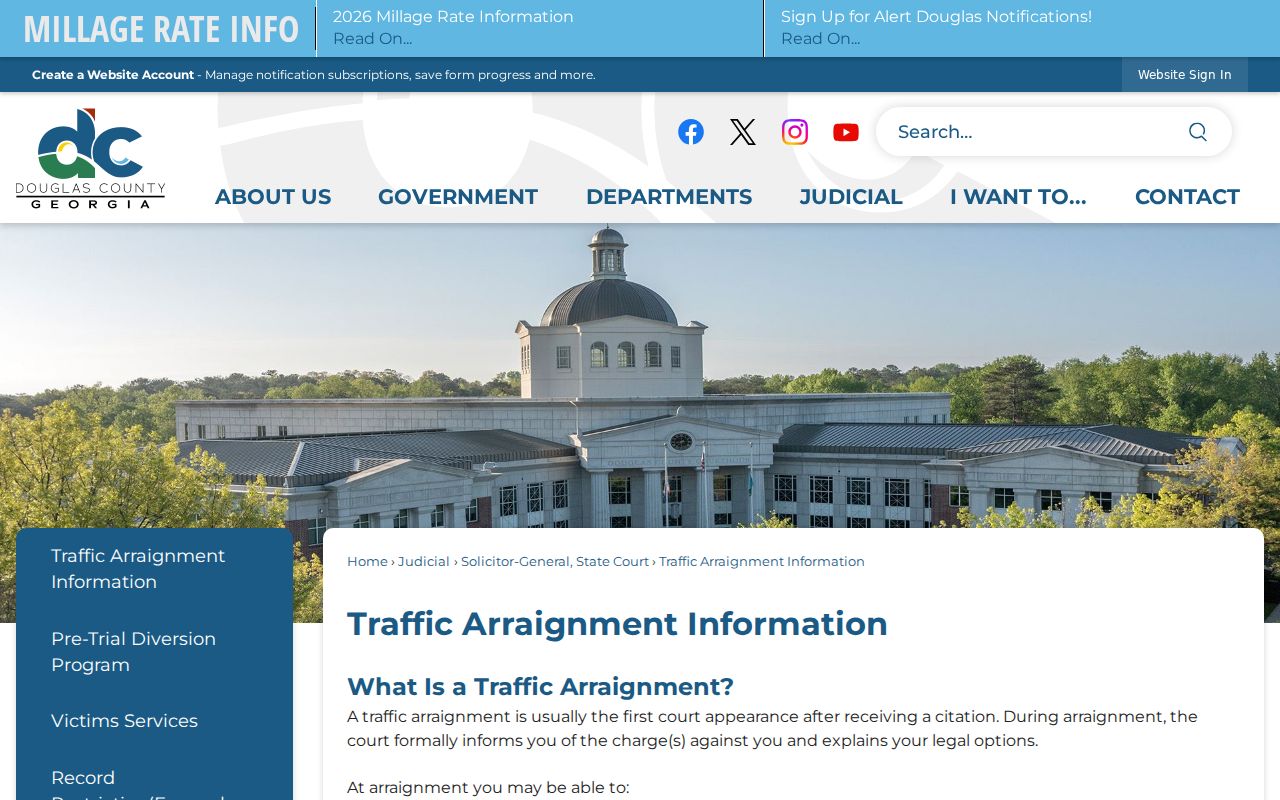
Task: Open the Contact menu
Action: pyautogui.click(x=1187, y=197)
